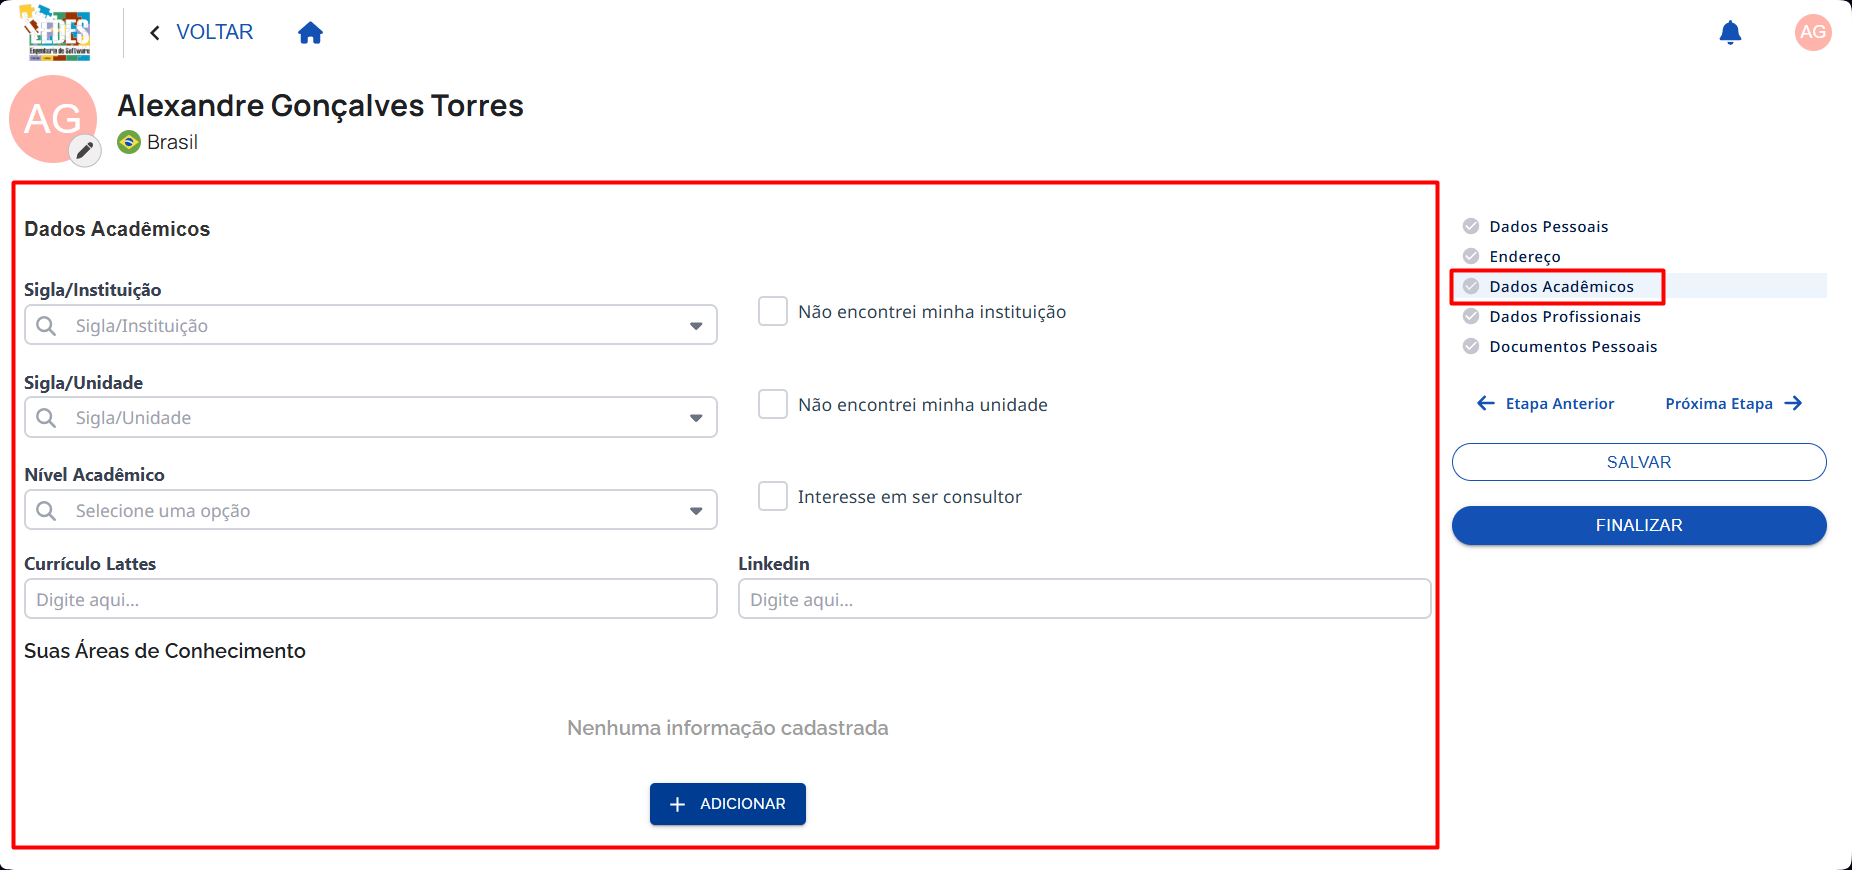Click 'Suas Áreas de Conhecimento' heading
This screenshot has width=1852, height=870.
coord(165,650)
